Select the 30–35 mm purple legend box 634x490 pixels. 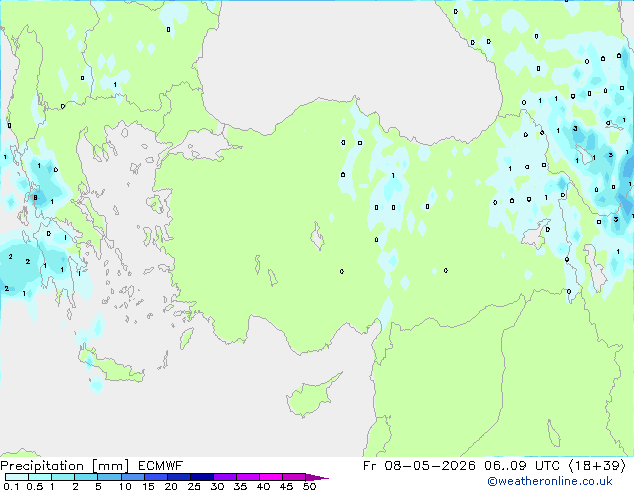click(224, 477)
